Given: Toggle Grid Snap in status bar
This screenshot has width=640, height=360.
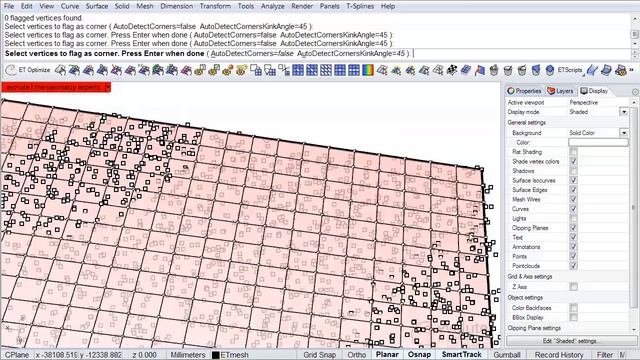Looking at the screenshot, I should tap(319, 355).
